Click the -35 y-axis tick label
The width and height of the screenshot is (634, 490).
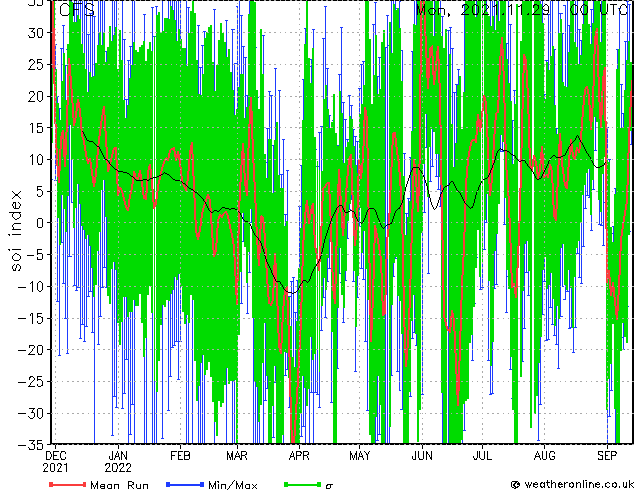point(31,445)
